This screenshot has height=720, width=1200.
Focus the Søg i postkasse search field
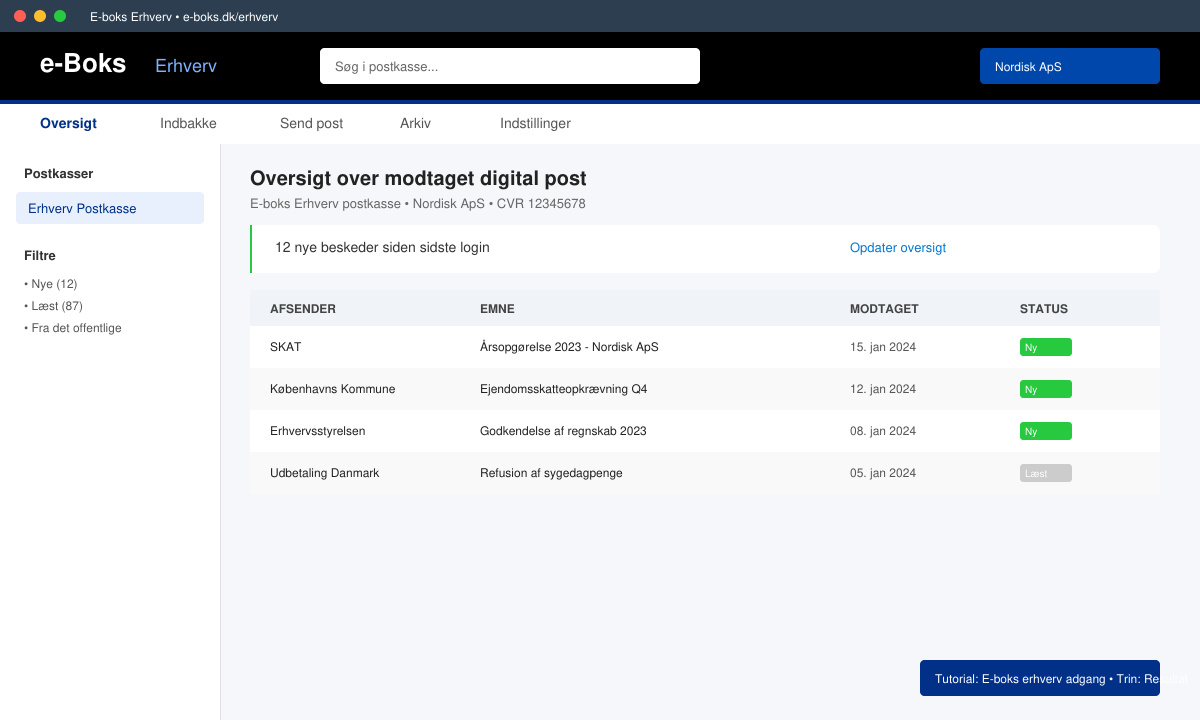click(x=510, y=66)
